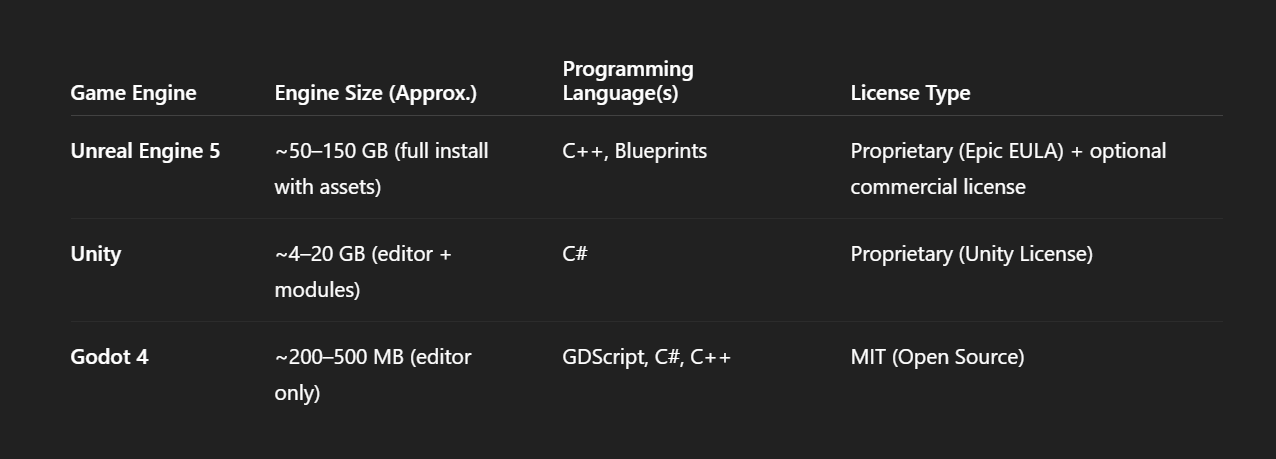1276x459 pixels.
Task: Click the GDScript, C#, C++ cell
Action: click(x=647, y=357)
